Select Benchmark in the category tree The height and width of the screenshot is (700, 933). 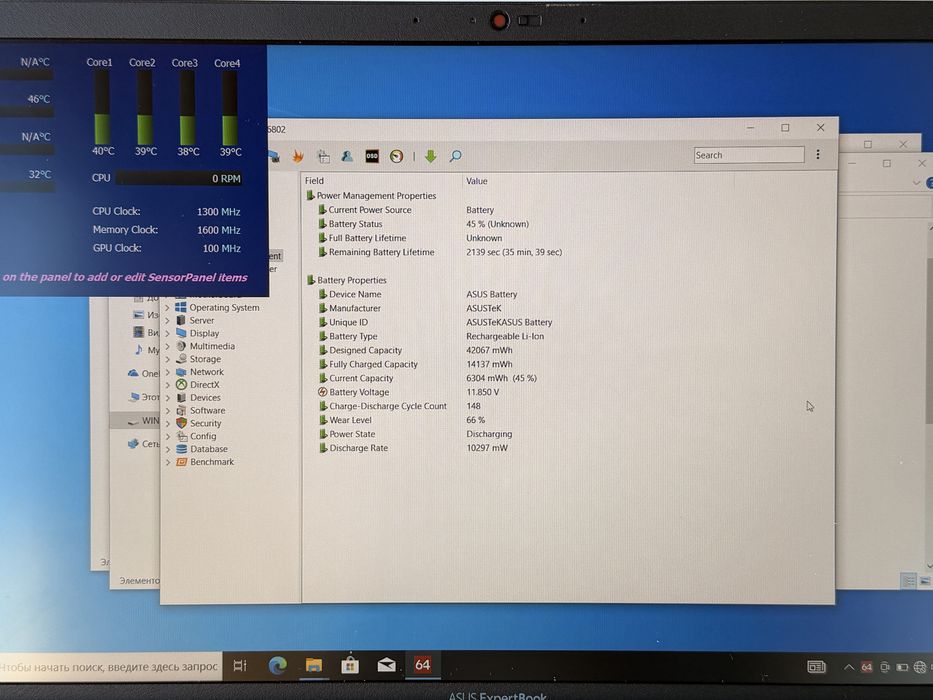212,462
